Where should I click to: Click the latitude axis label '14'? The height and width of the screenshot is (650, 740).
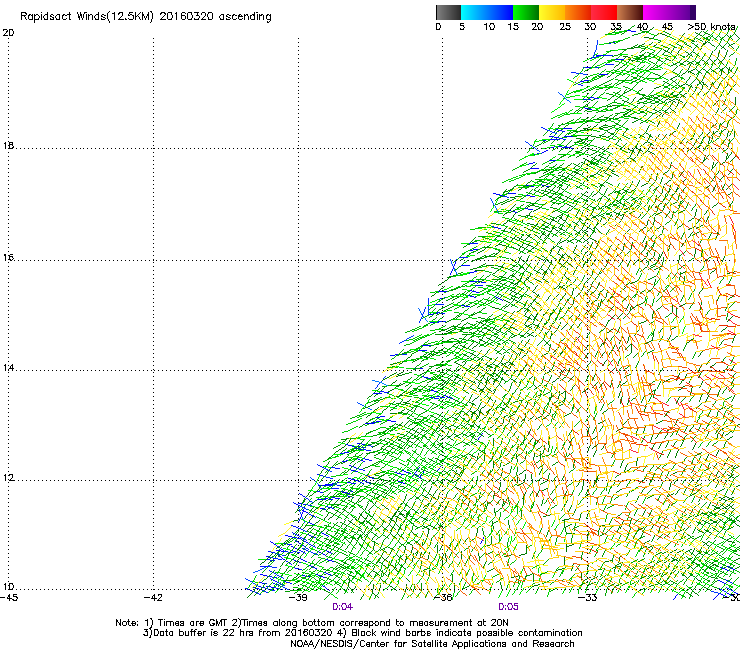[x=8, y=367]
